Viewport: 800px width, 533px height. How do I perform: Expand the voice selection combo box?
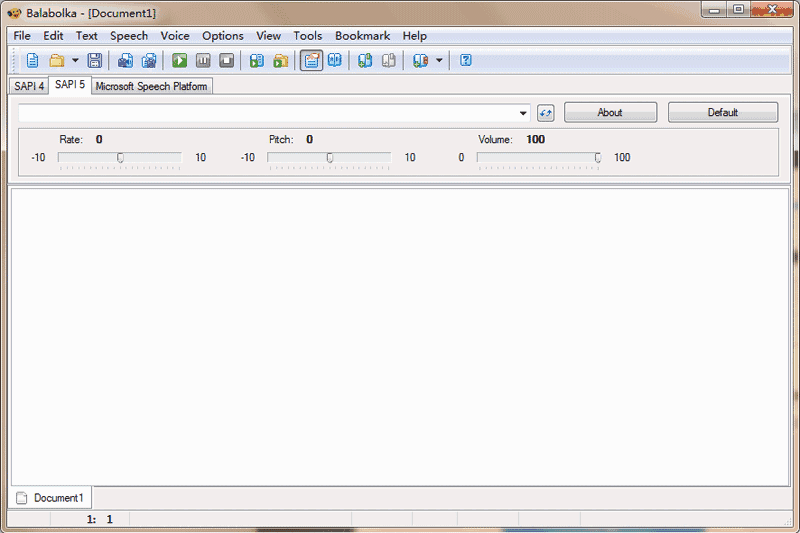click(x=524, y=113)
